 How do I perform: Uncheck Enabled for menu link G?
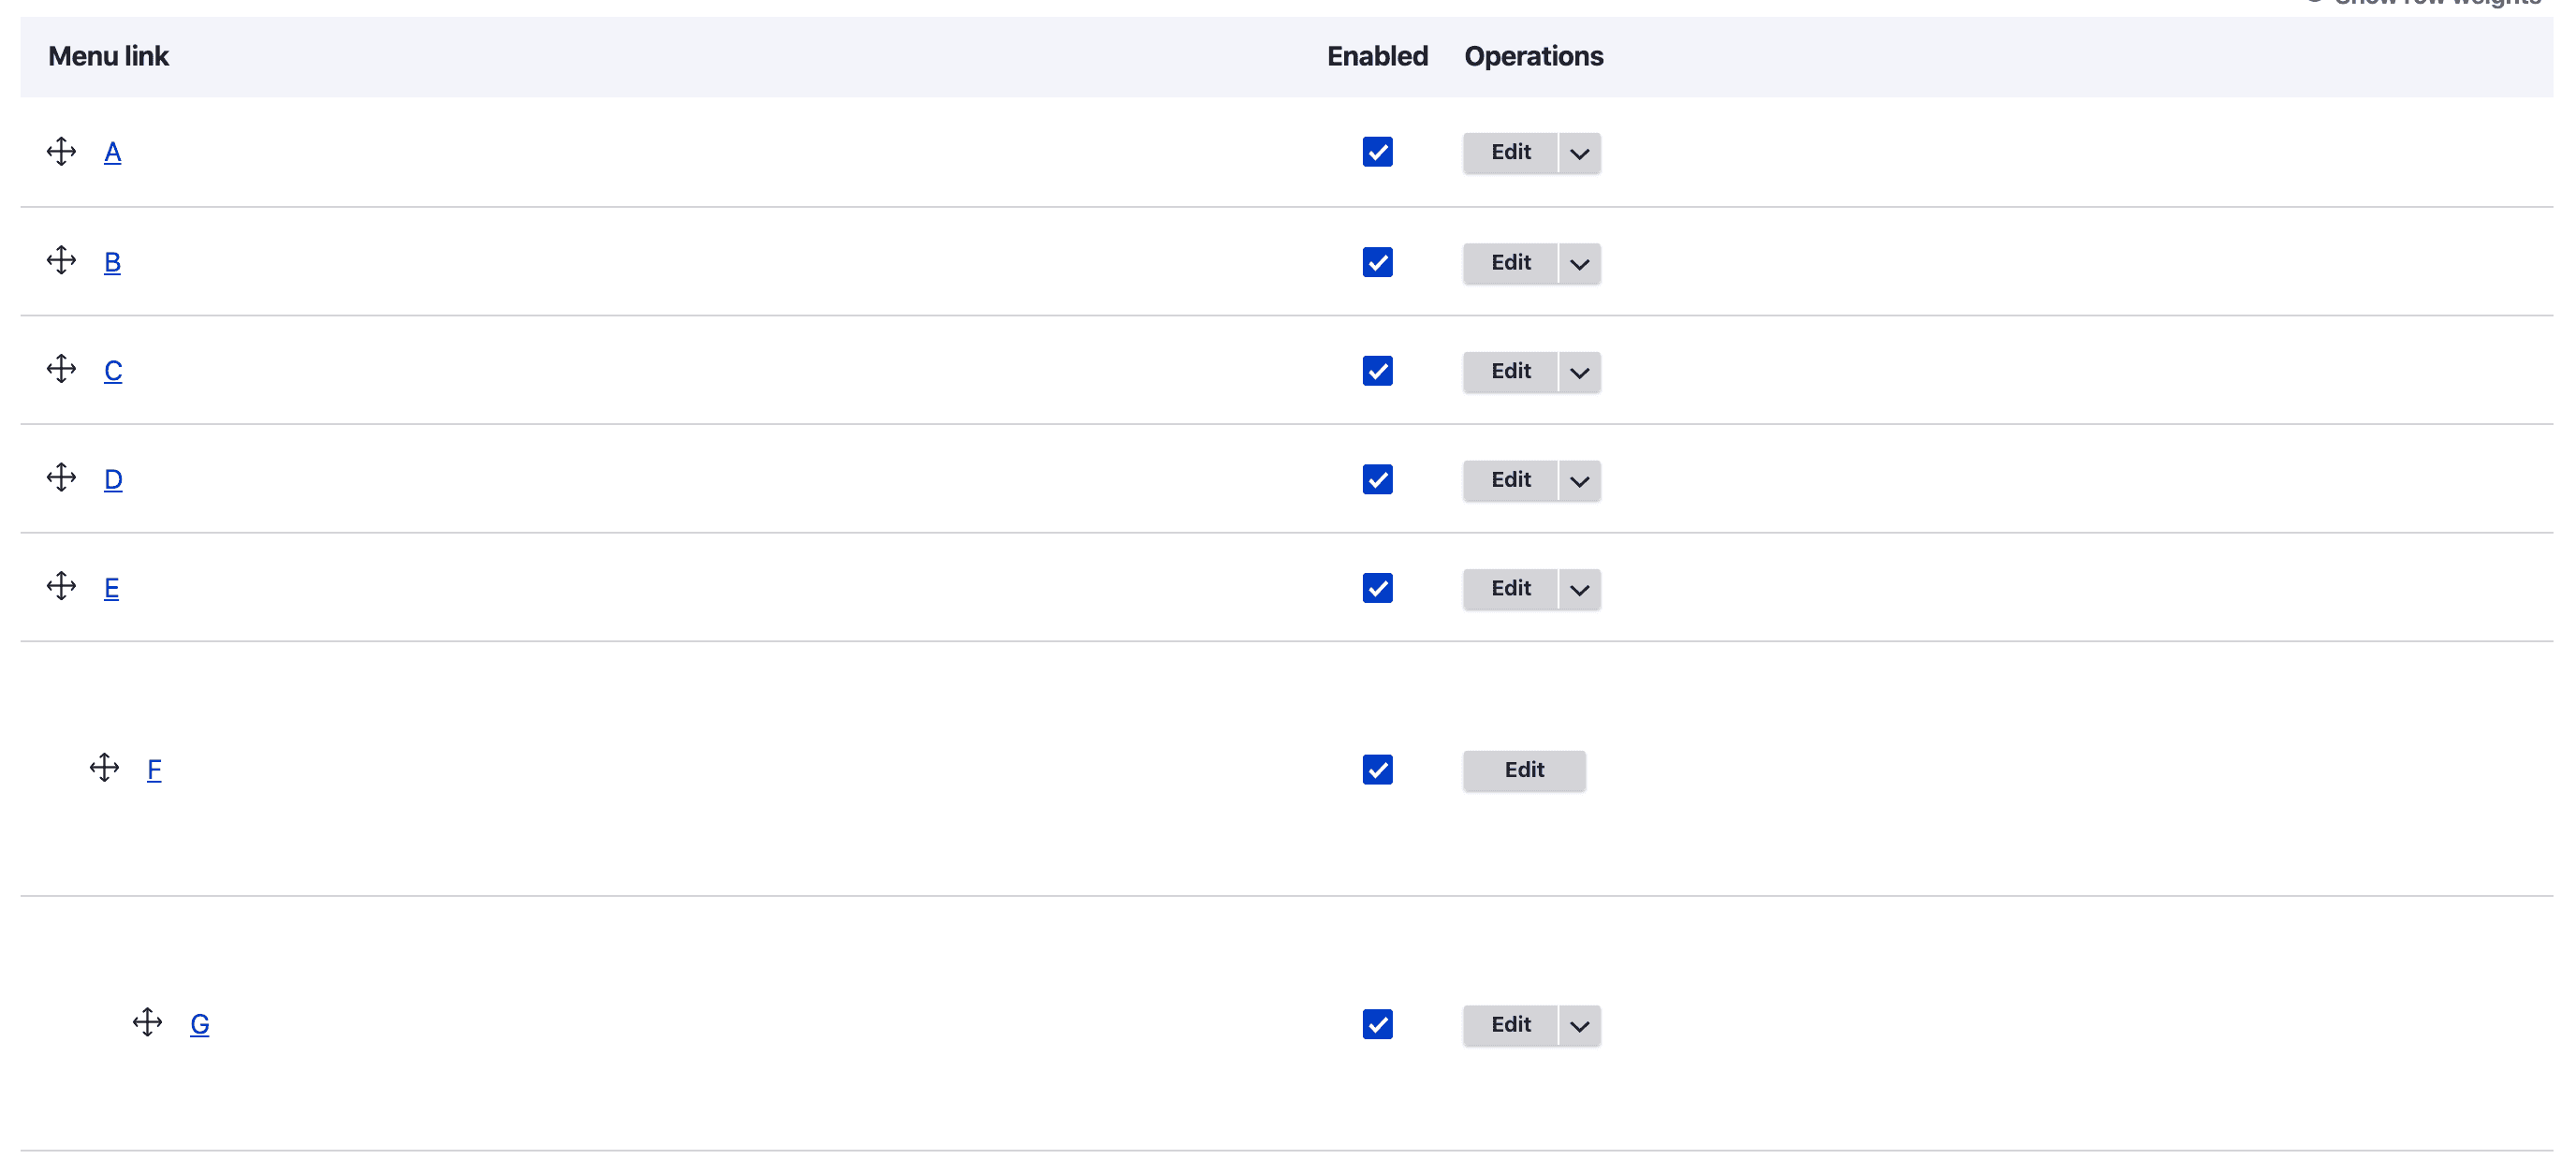[x=1377, y=1025]
